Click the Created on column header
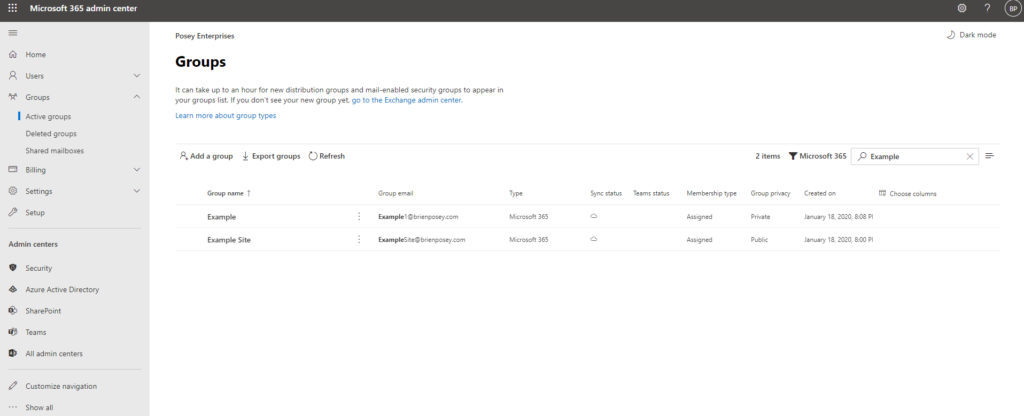1024x416 pixels. (x=820, y=193)
